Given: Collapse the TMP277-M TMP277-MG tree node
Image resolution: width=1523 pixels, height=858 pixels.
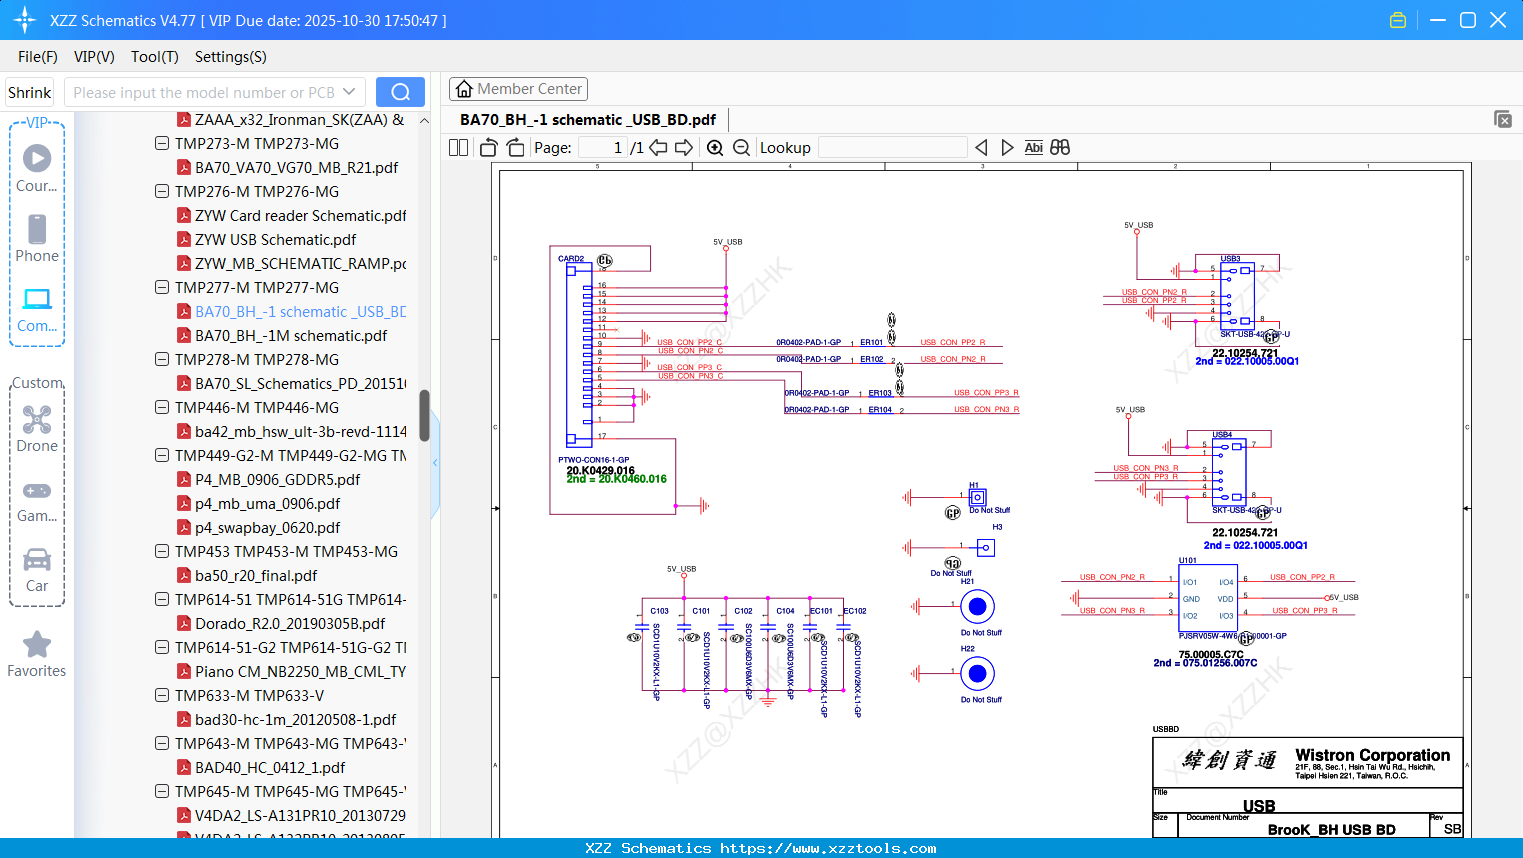Looking at the screenshot, I should click(x=162, y=288).
